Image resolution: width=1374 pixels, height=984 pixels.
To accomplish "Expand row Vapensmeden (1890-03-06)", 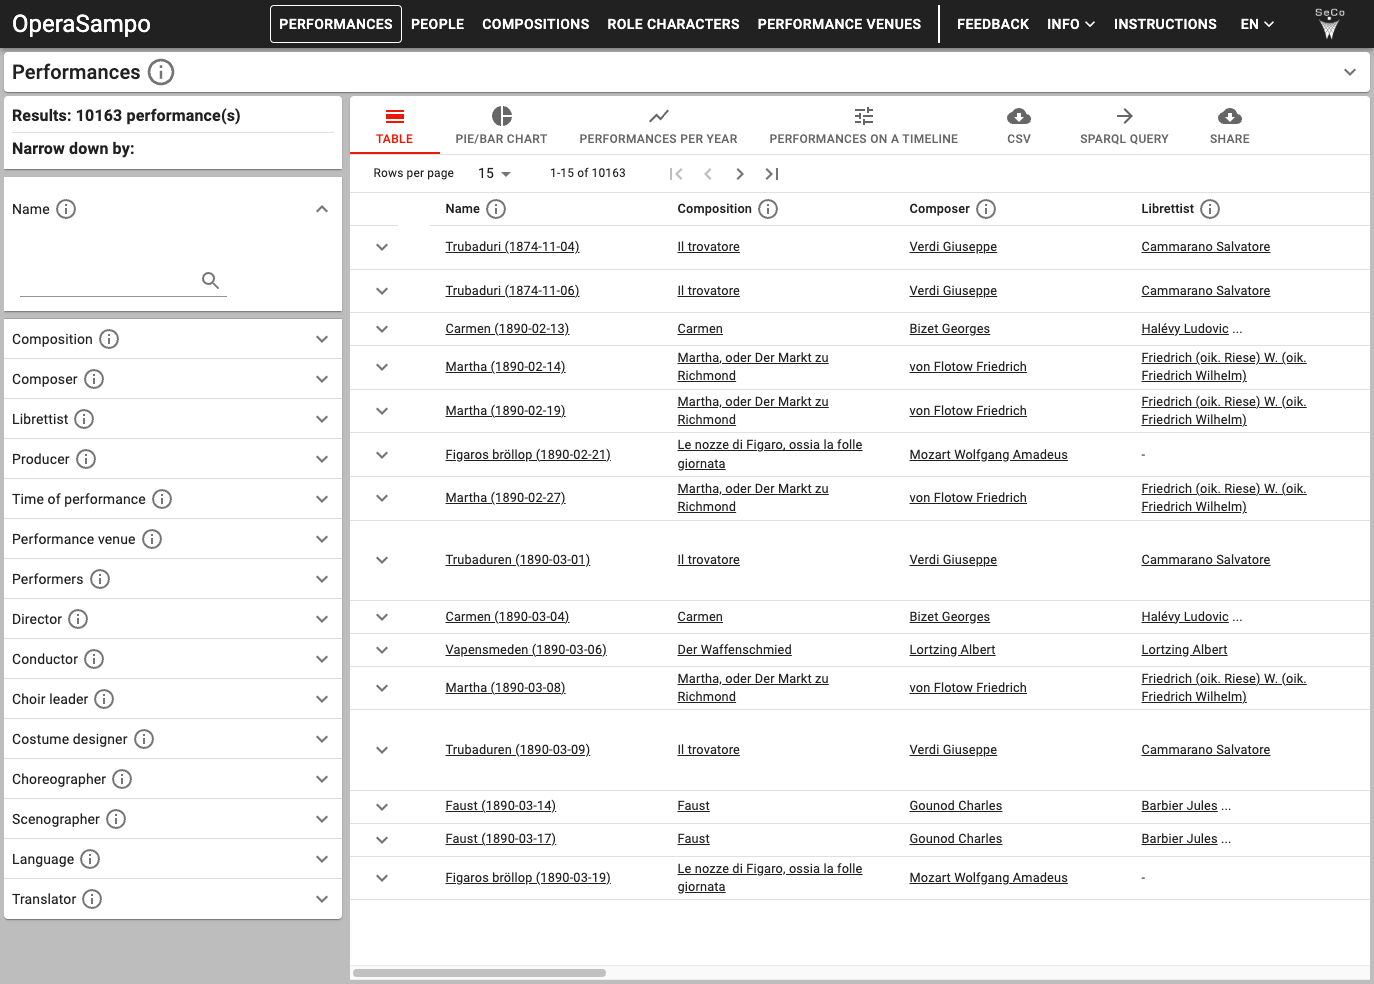I will point(382,650).
